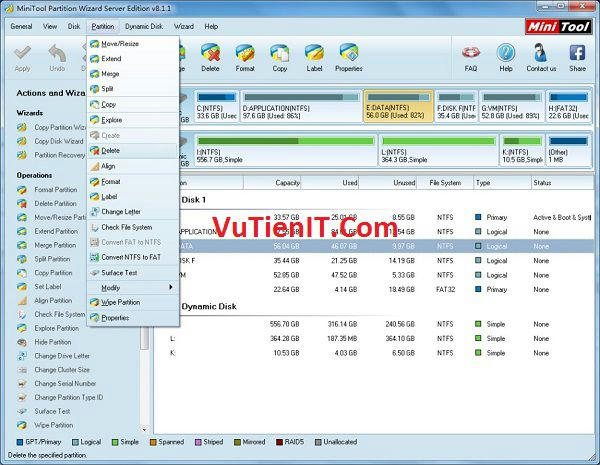The width and height of the screenshot is (600, 465).
Task: Choose Extend from Partition menu
Action: (133, 59)
